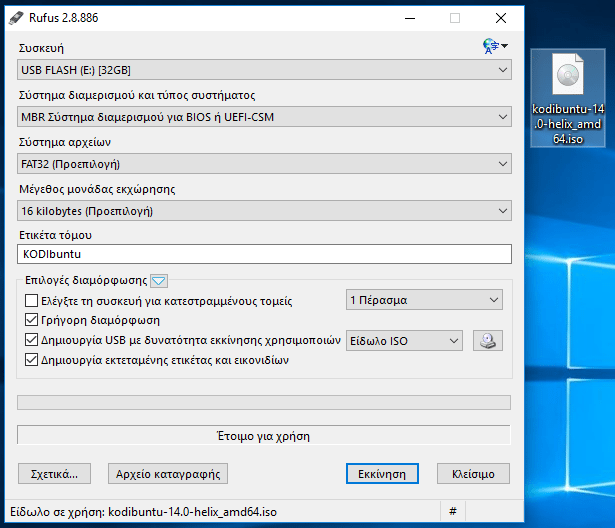Open the FAT32 file system dropdown
615x528 pixels.
coord(264,164)
